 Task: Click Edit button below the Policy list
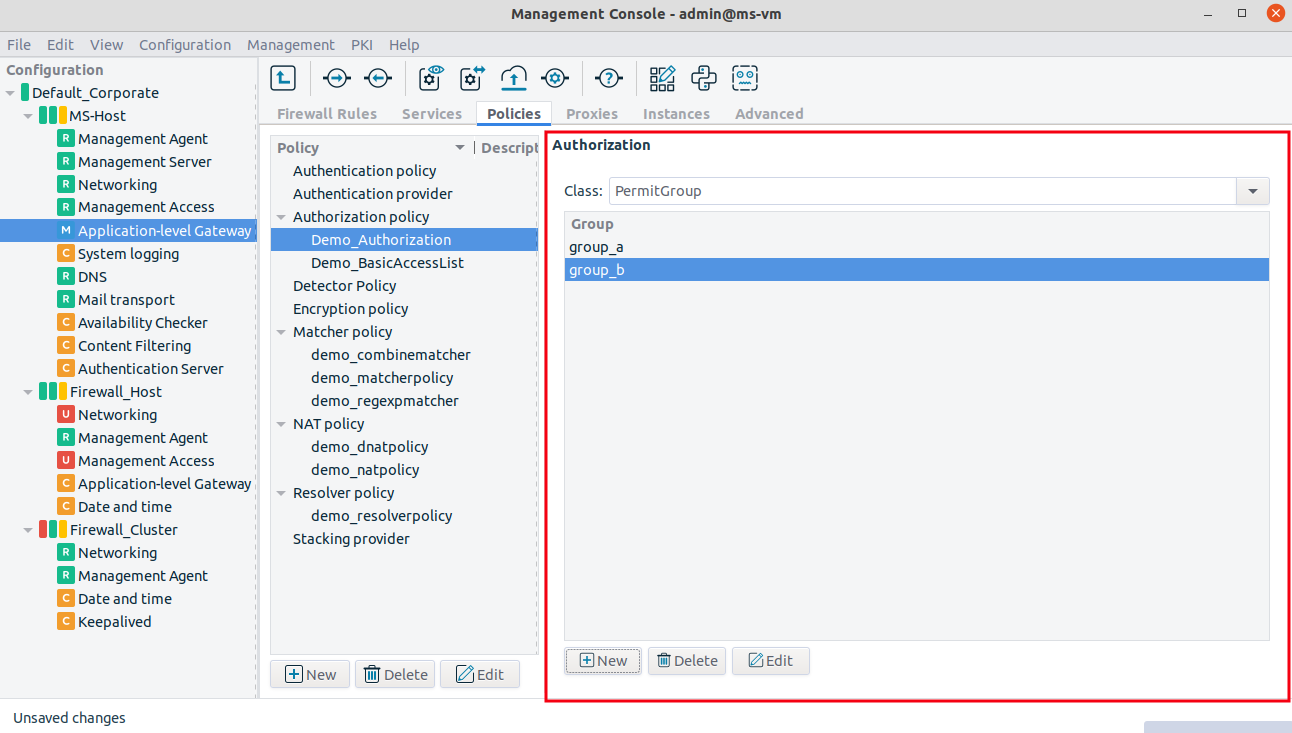[480, 674]
